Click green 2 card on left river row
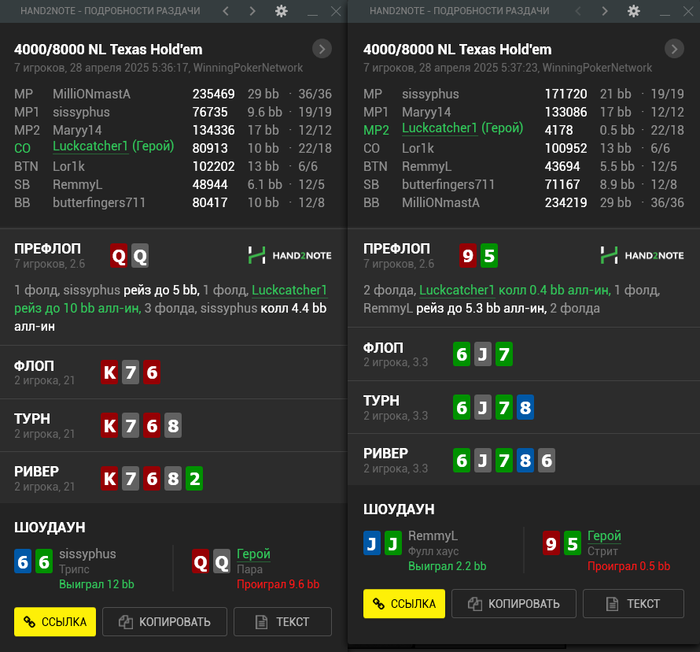This screenshot has height=652, width=700. [x=194, y=478]
